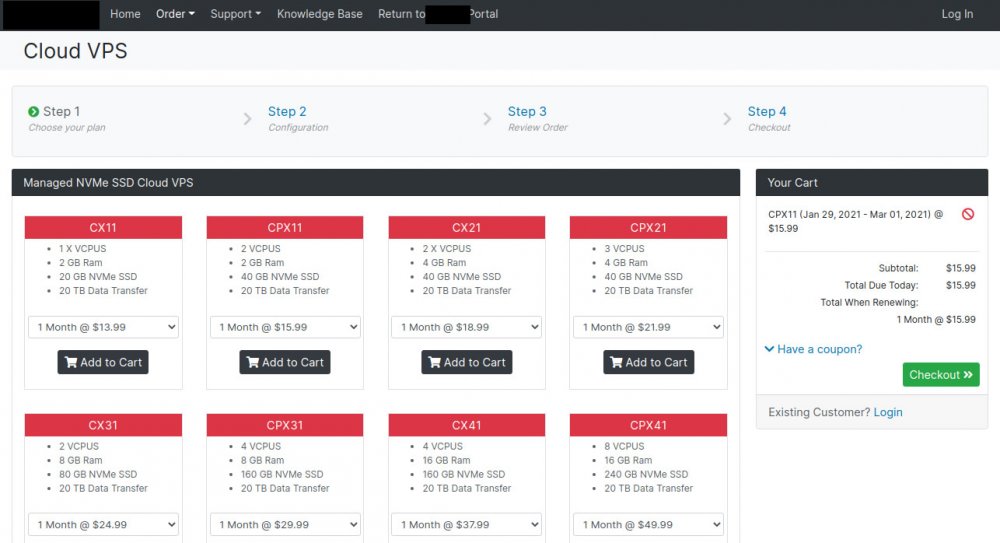The image size is (1000, 543).
Task: Open the CPX11 billing cycle dropdown
Action: [285, 327]
